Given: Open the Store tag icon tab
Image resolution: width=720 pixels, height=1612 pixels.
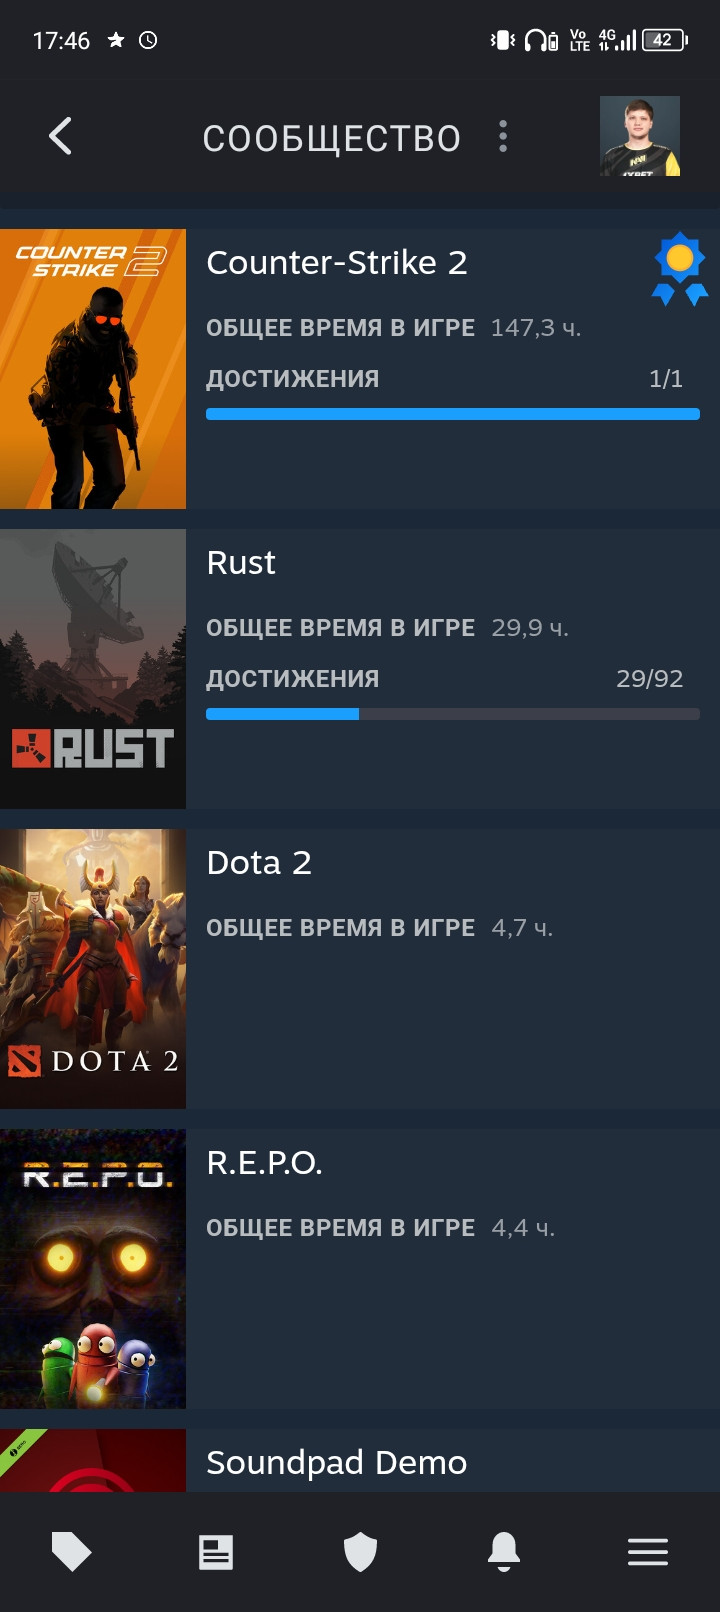Looking at the screenshot, I should (72, 1552).
